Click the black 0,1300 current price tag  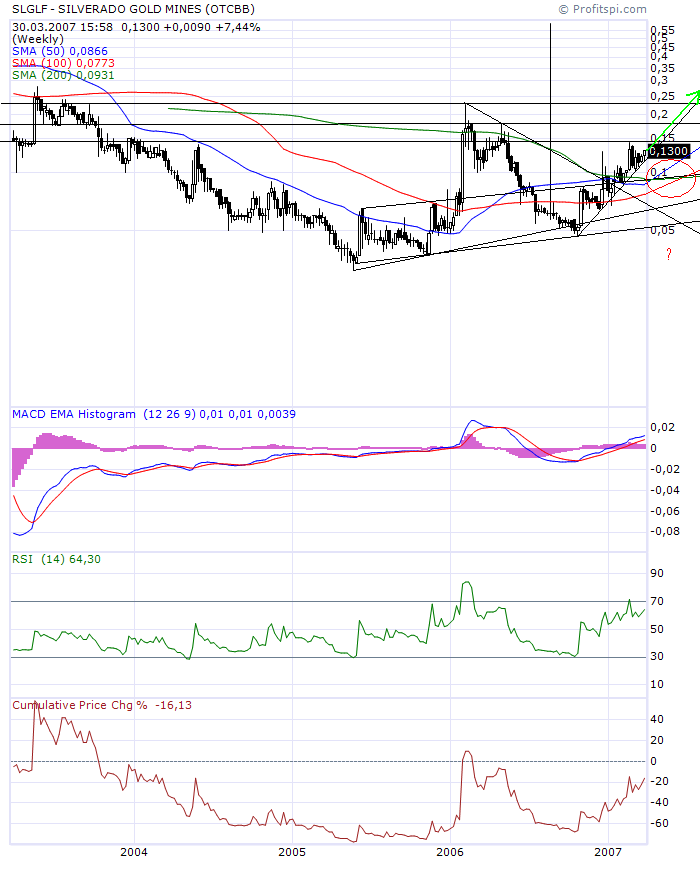(x=669, y=151)
